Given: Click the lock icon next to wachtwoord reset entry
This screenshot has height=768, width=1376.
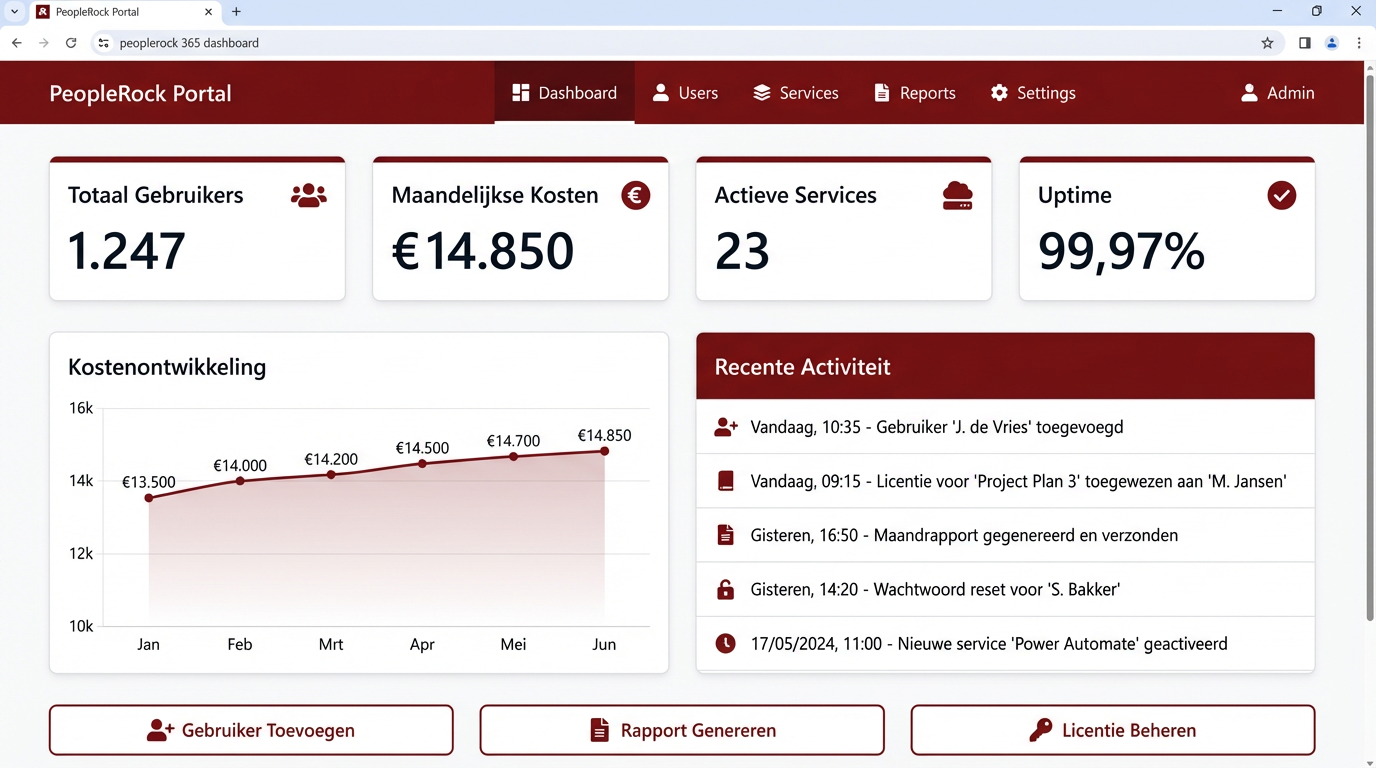Looking at the screenshot, I should point(725,589).
